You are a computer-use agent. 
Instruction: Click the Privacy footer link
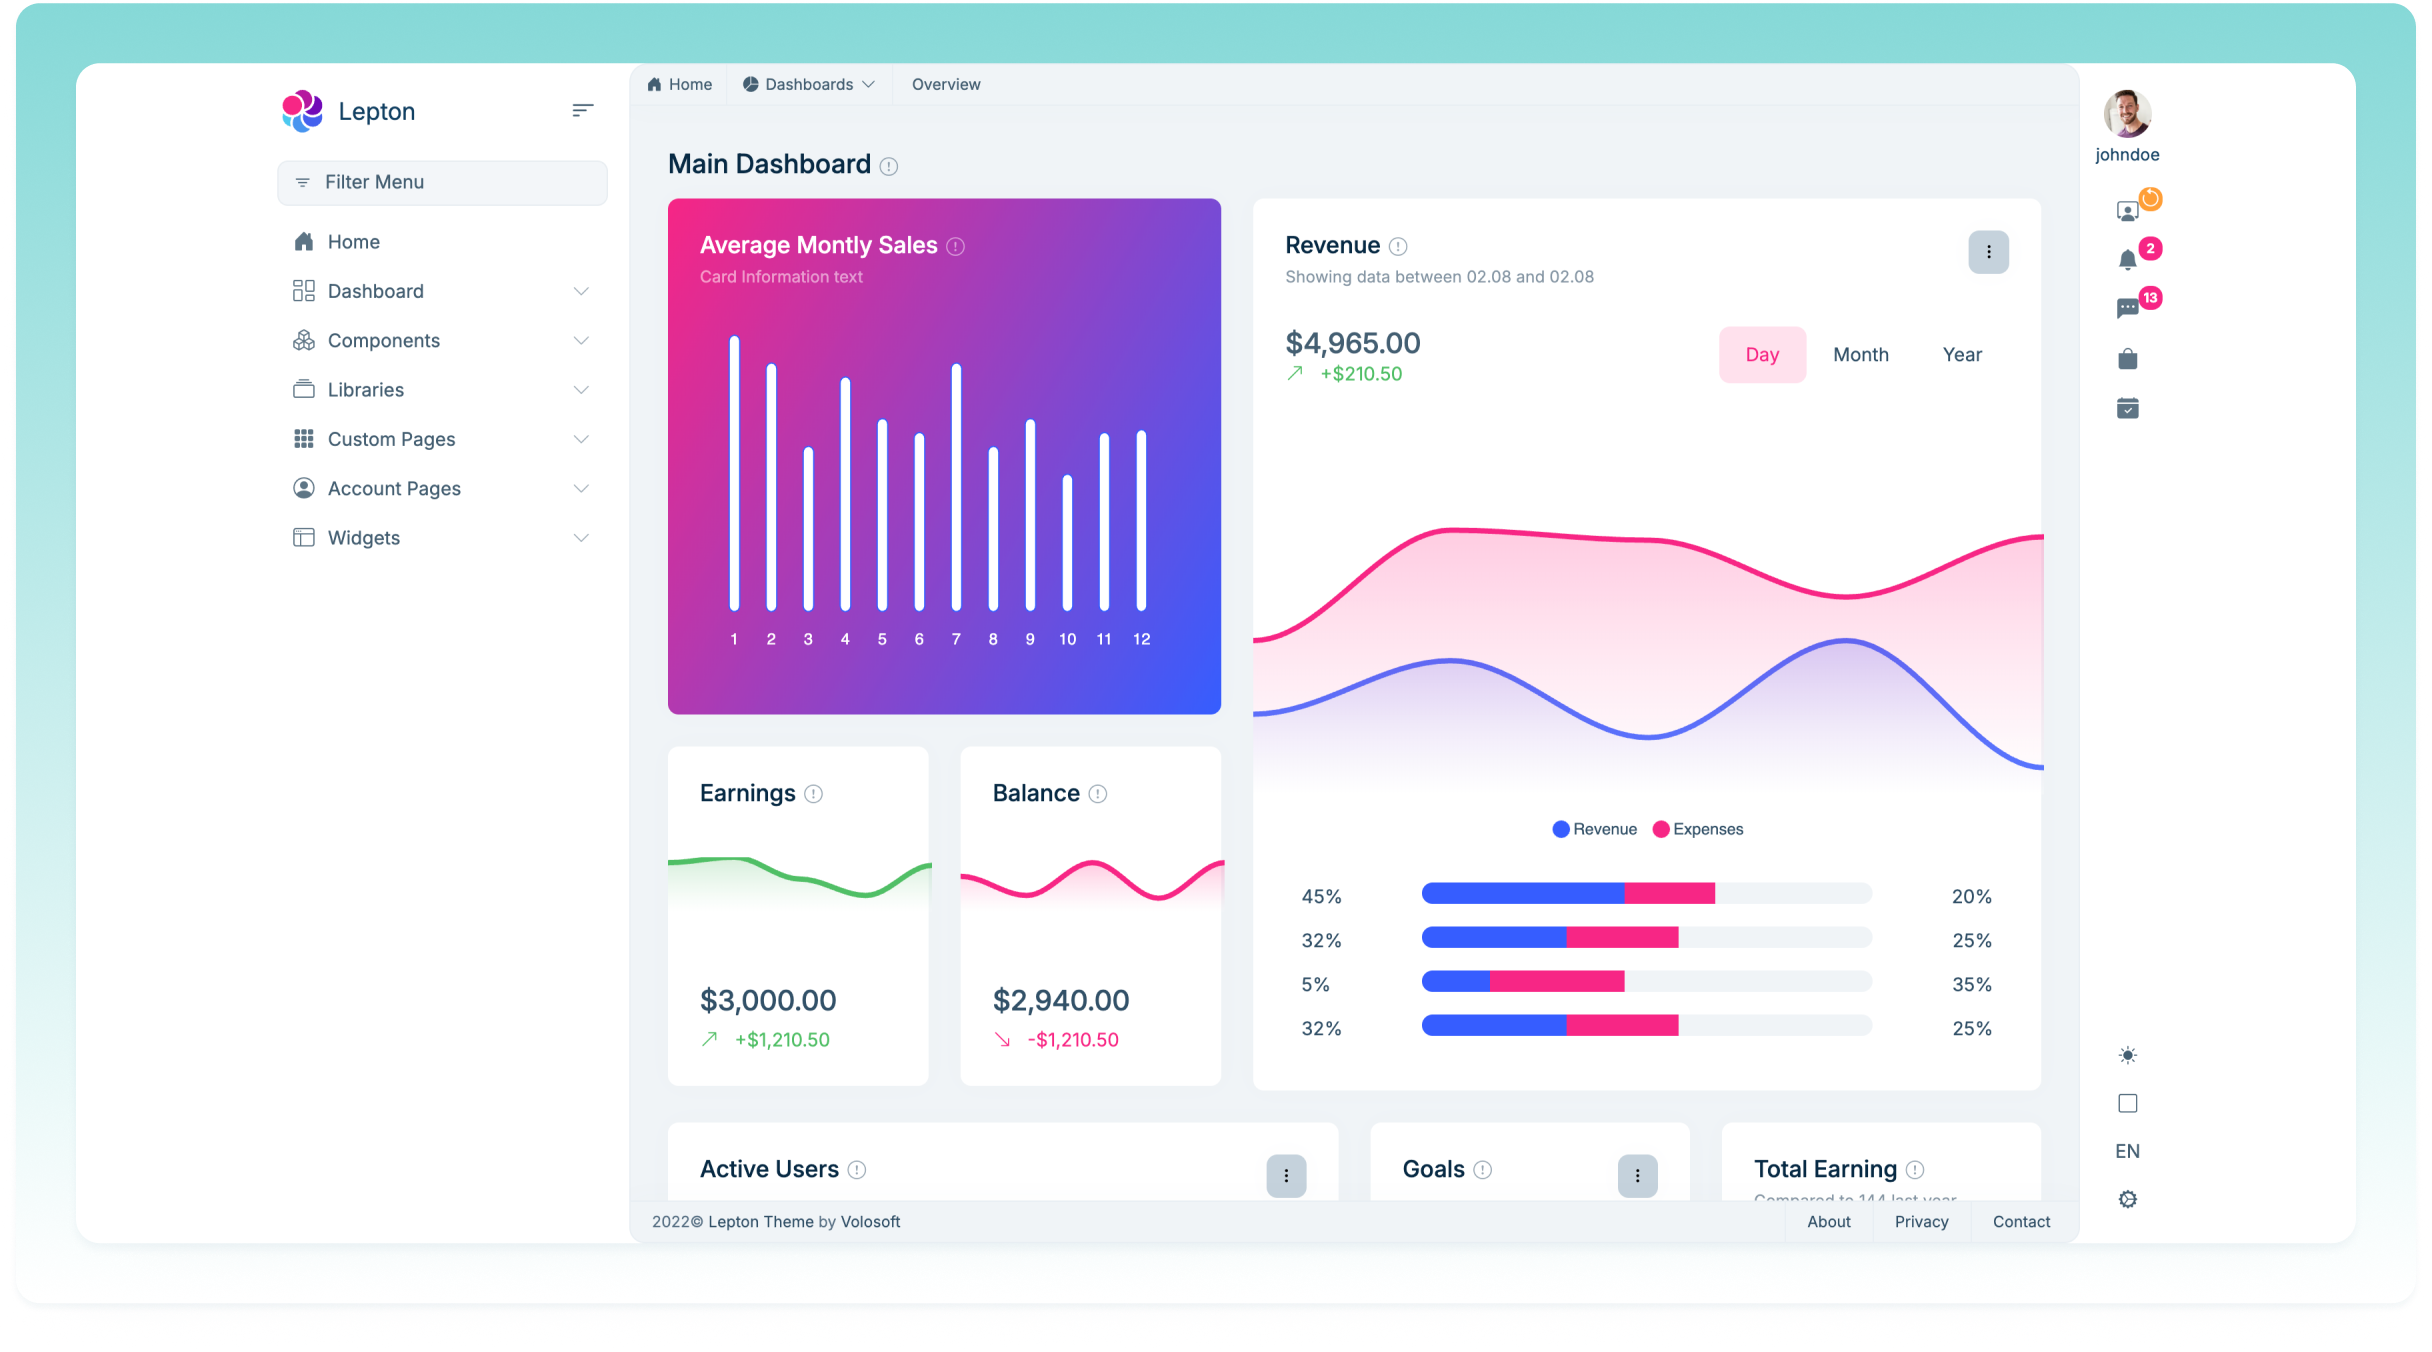coord(1921,1222)
